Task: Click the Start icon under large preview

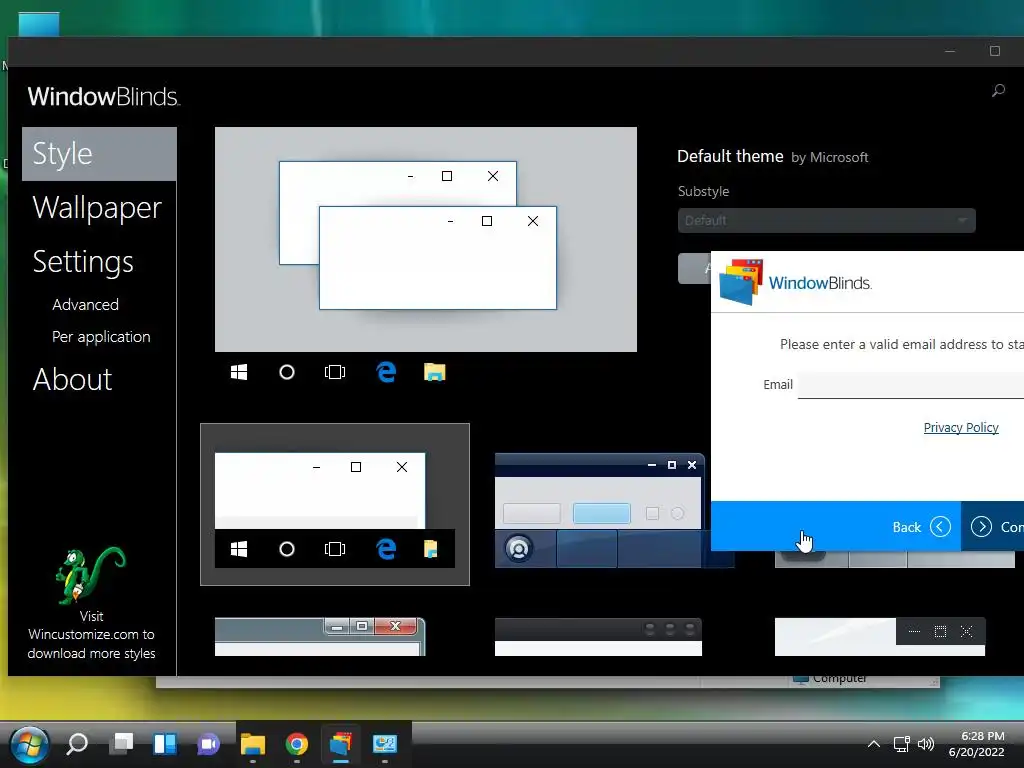Action: tap(239, 372)
